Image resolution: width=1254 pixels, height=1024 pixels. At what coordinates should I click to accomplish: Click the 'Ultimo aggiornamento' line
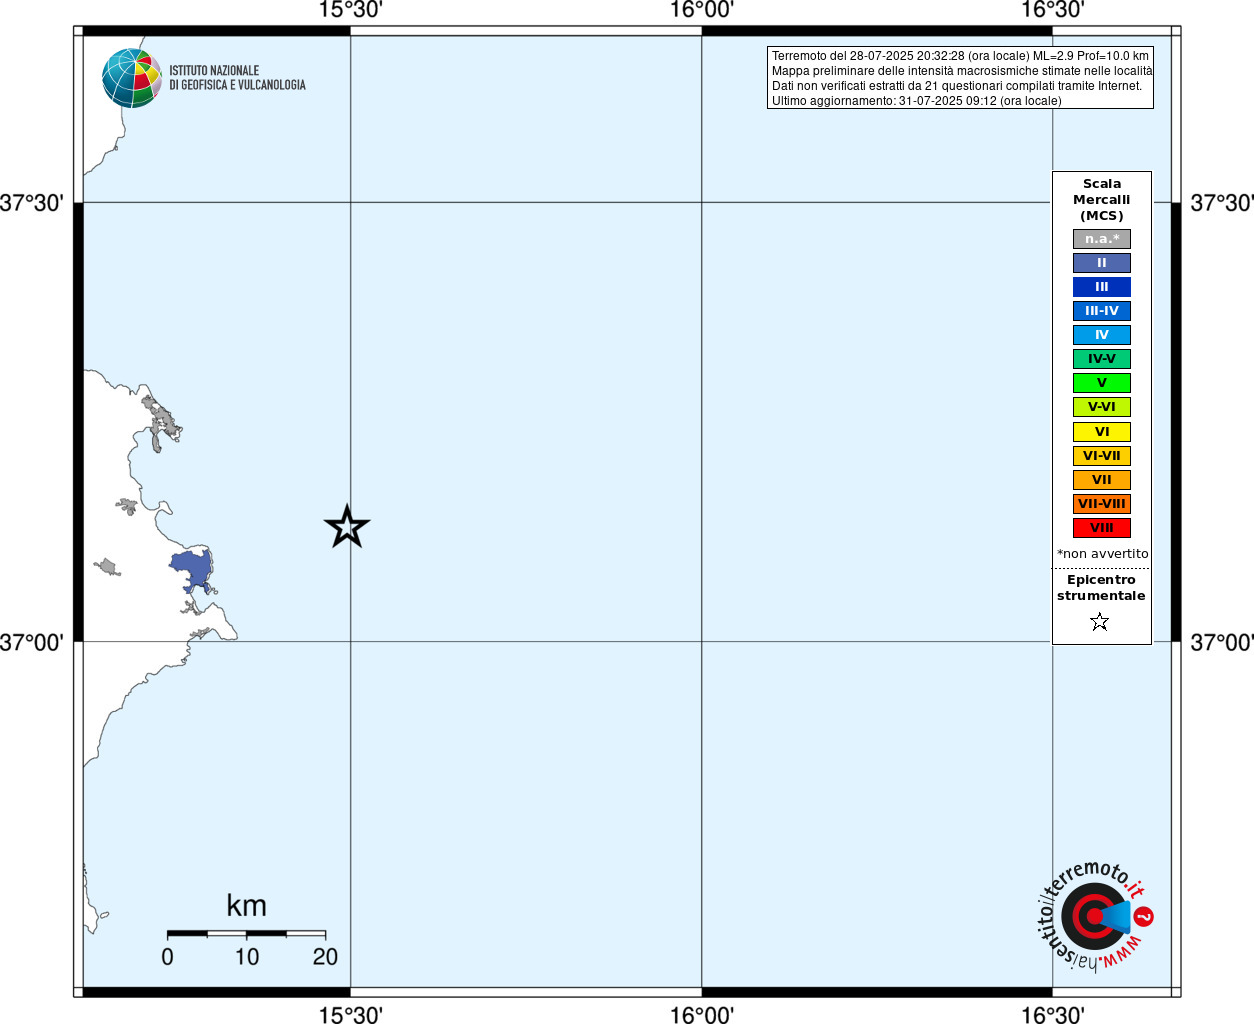click(x=917, y=101)
